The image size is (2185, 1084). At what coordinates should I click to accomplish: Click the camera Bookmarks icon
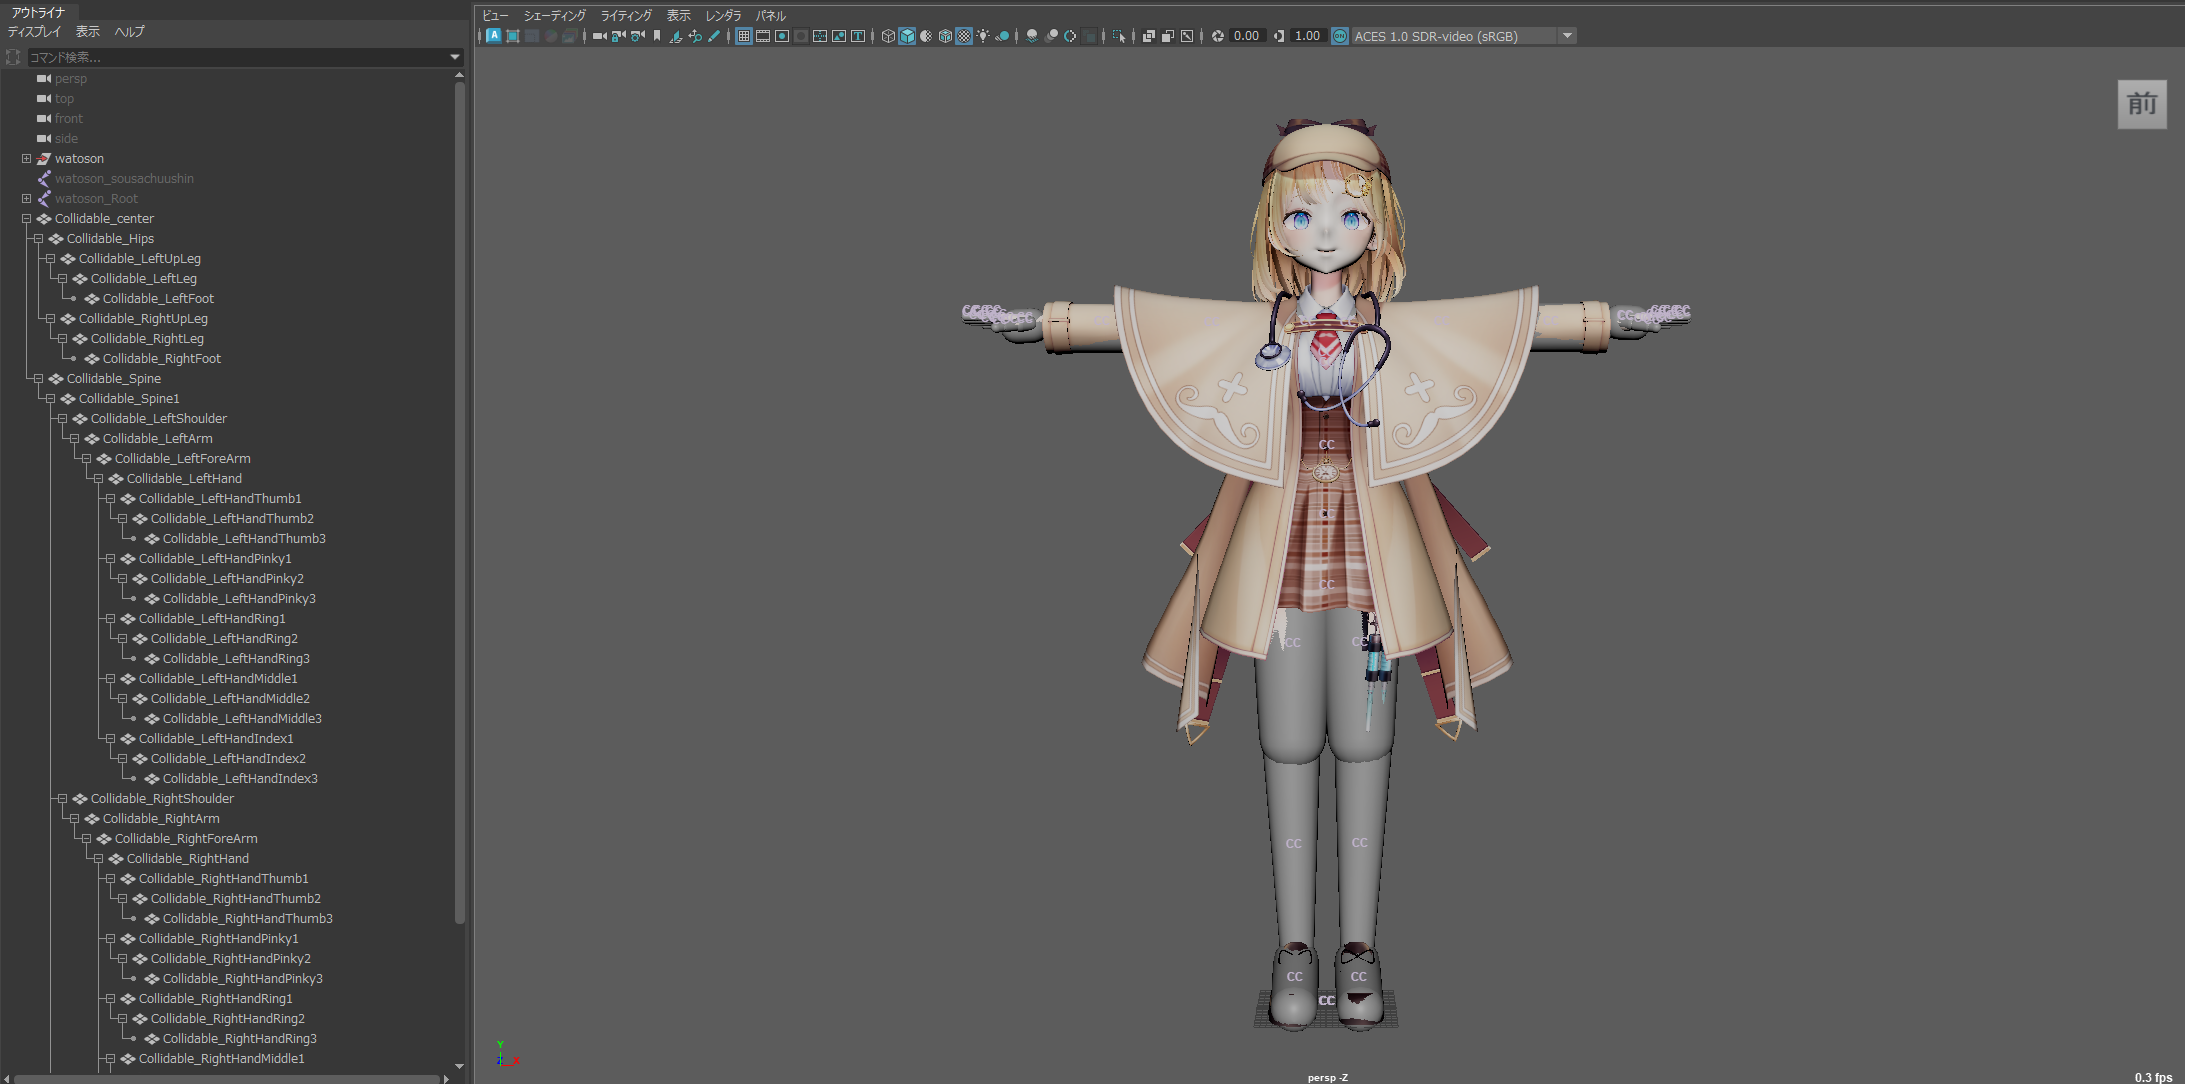[657, 36]
